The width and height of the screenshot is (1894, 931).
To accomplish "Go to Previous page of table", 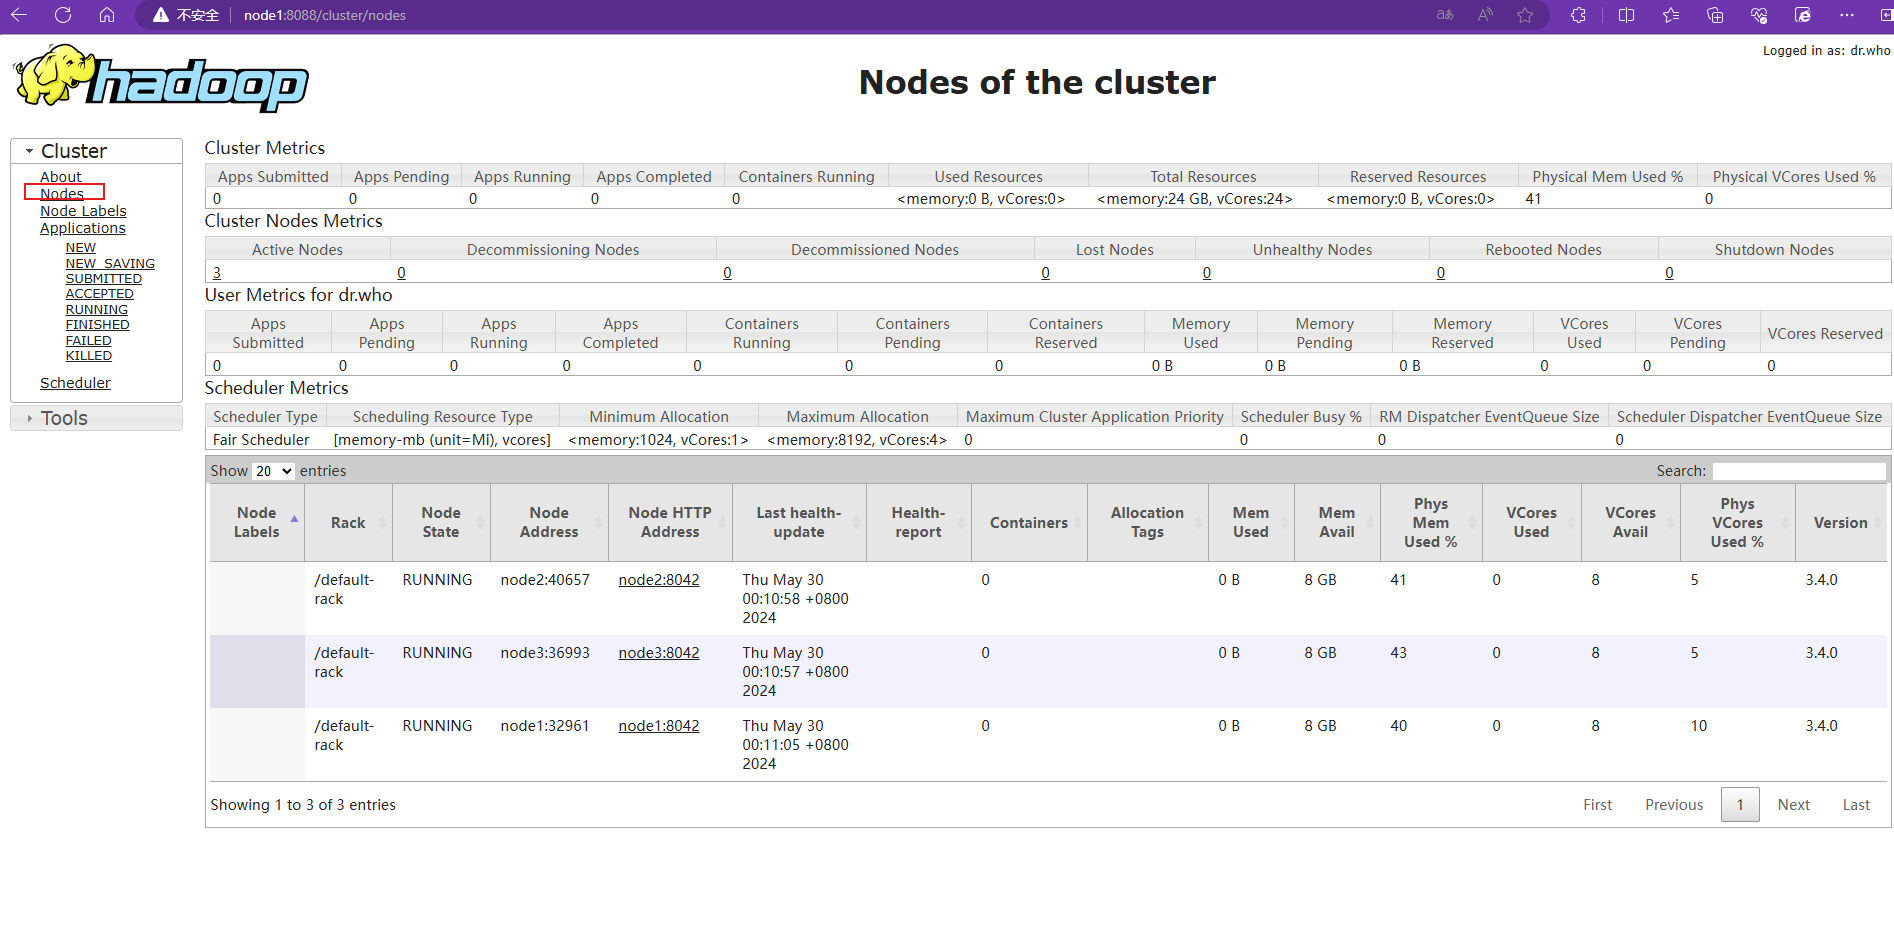I will coord(1674,805).
